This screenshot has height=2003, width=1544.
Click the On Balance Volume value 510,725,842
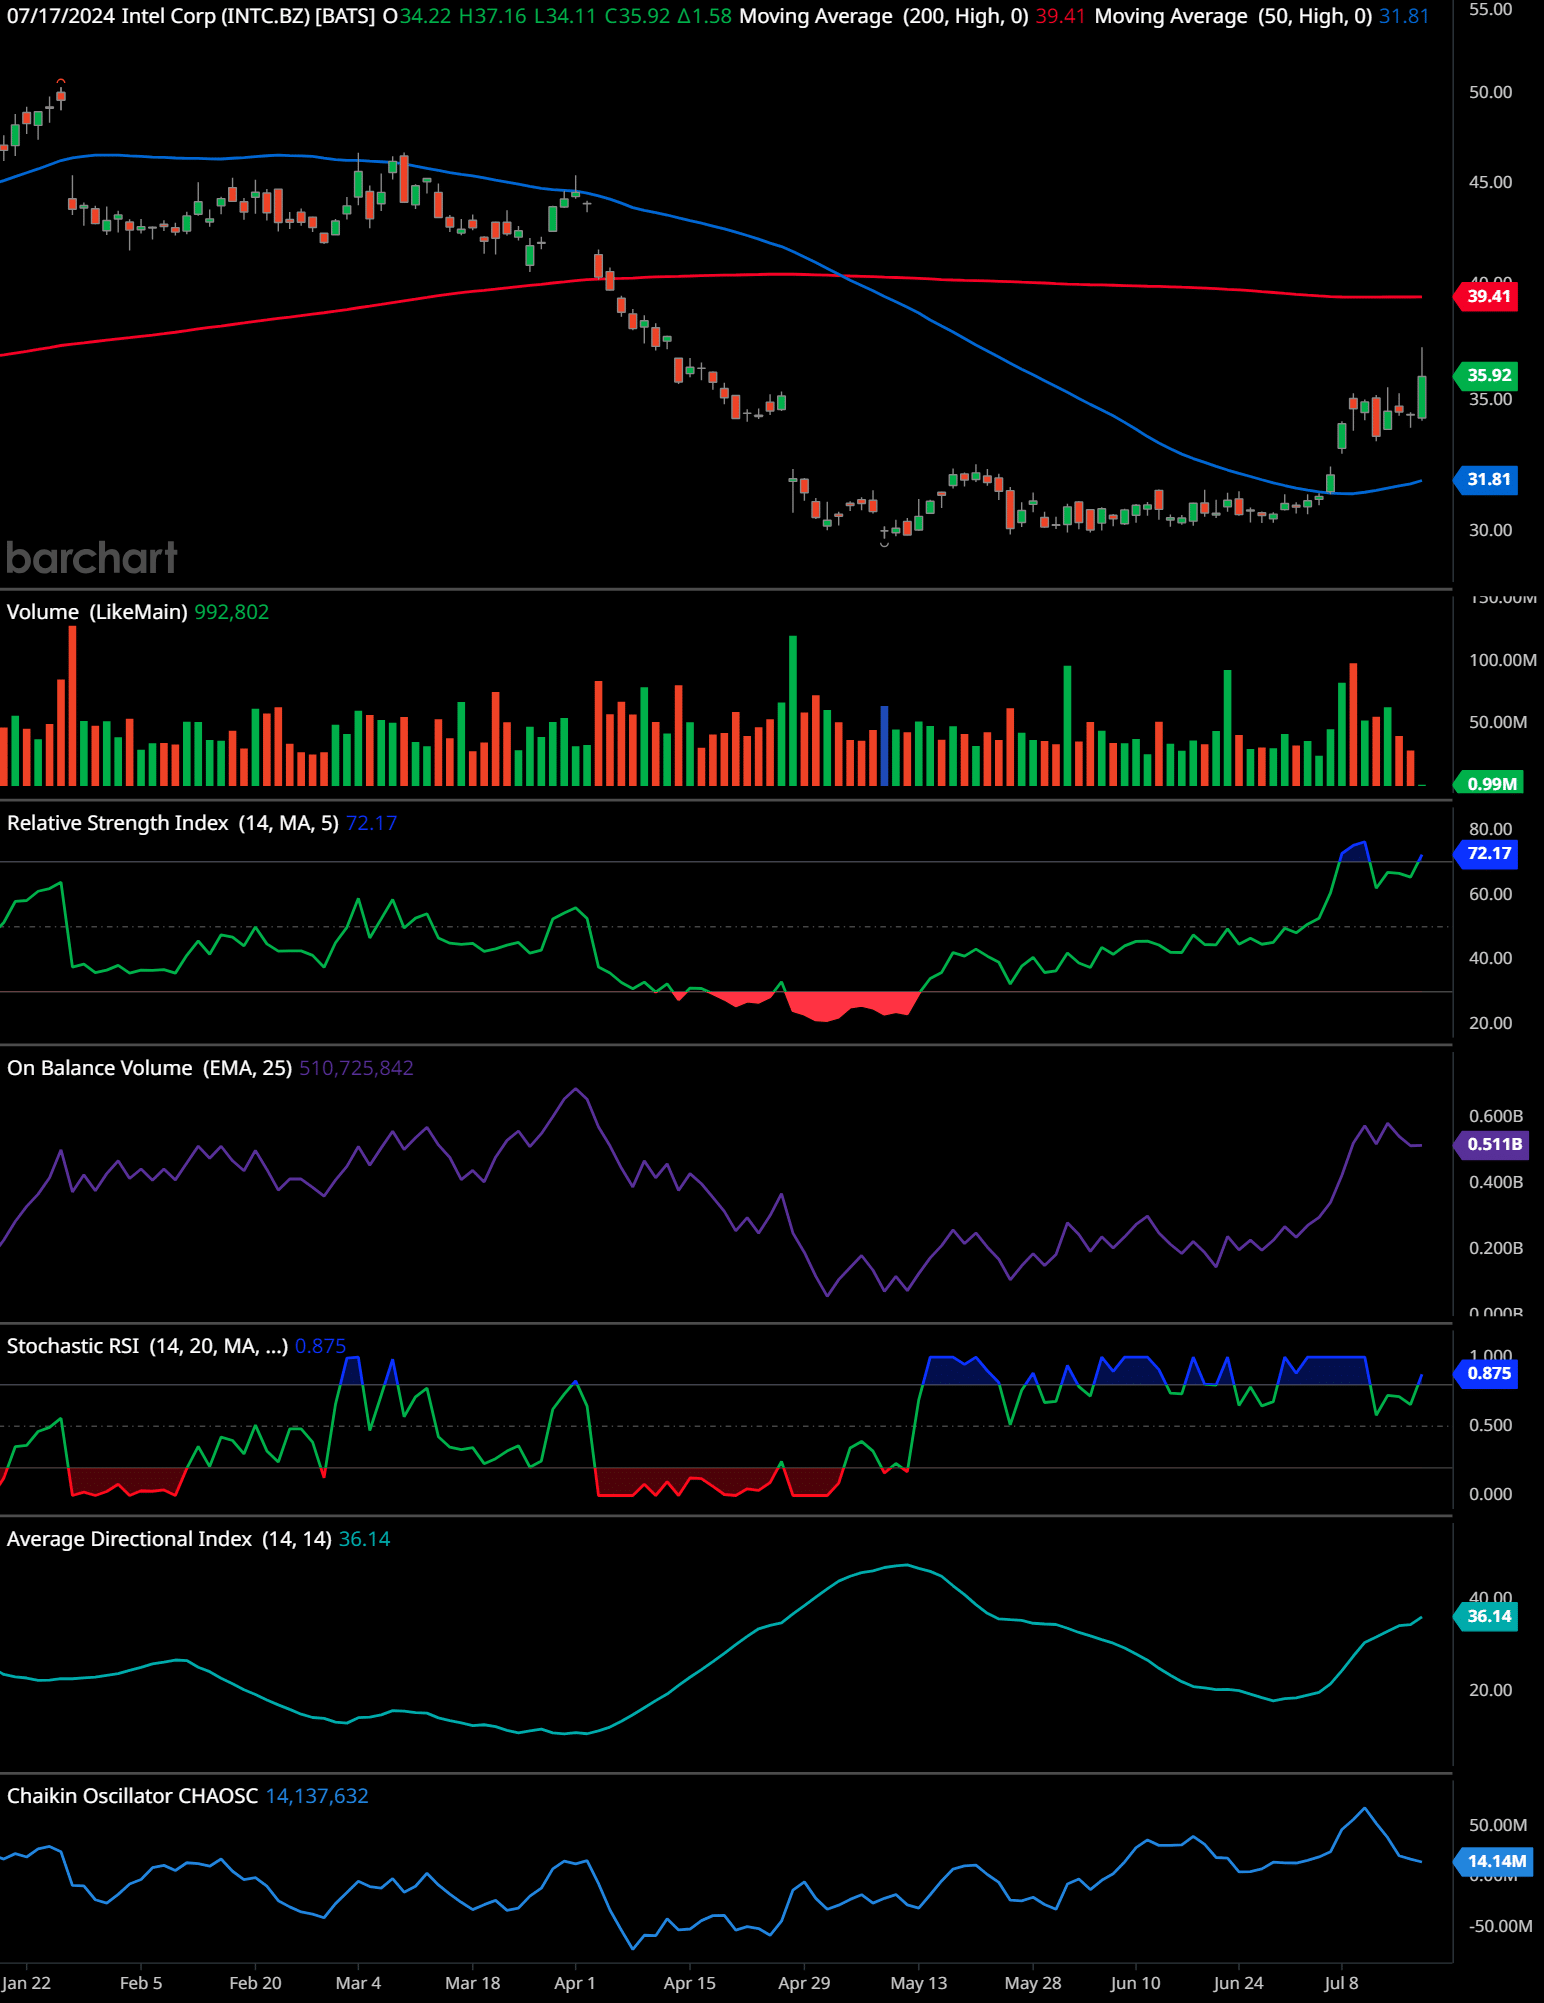[x=356, y=1068]
